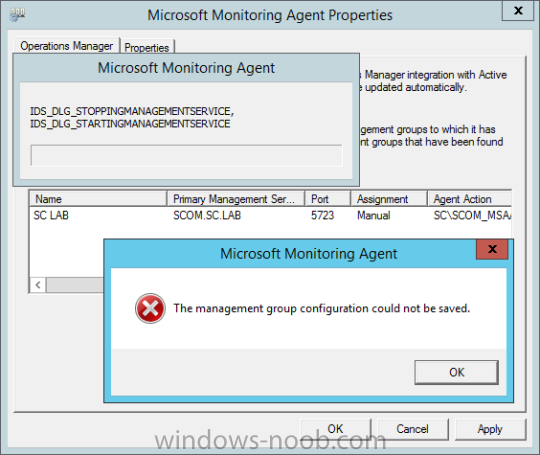Image resolution: width=540 pixels, height=455 pixels.
Task: Click the Properties window title bar icon
Action: click(17, 14)
